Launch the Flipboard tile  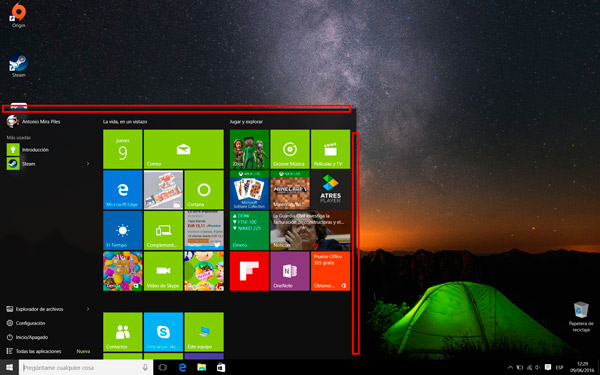point(249,271)
